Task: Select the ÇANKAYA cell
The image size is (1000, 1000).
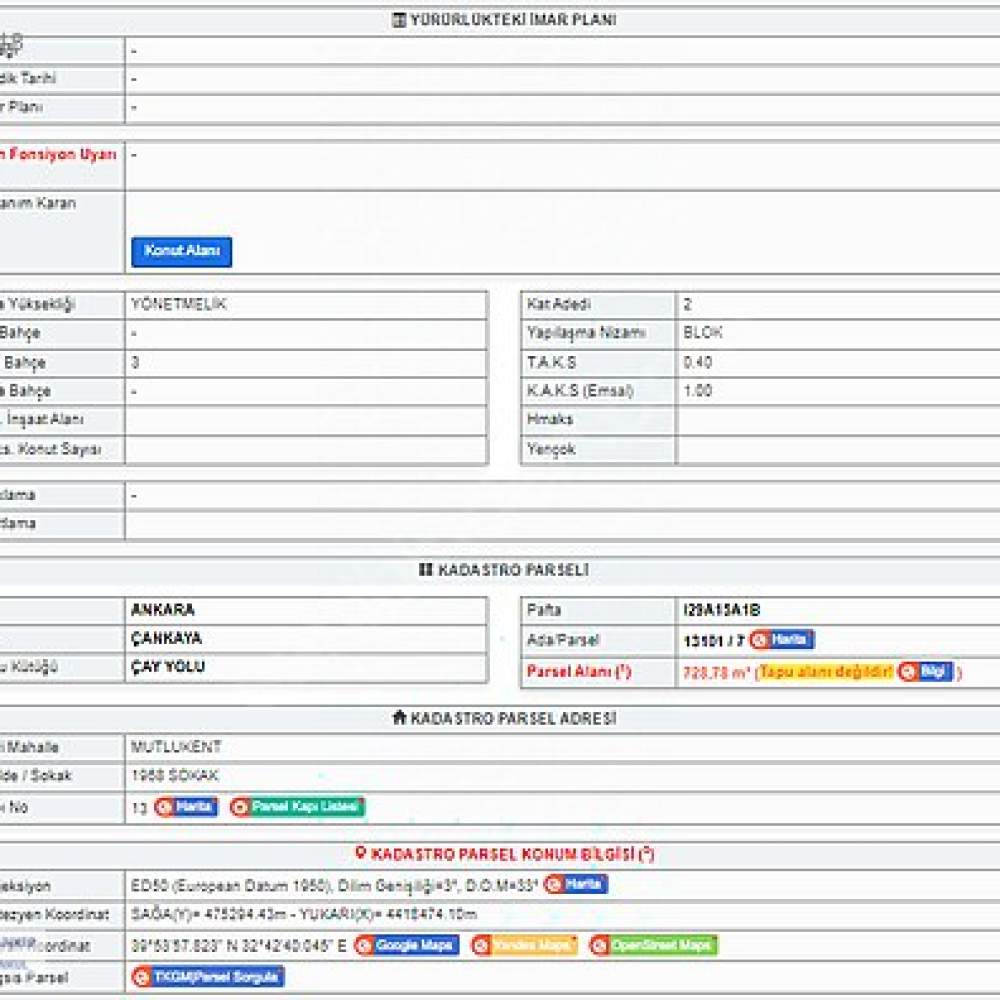Action: [305, 638]
